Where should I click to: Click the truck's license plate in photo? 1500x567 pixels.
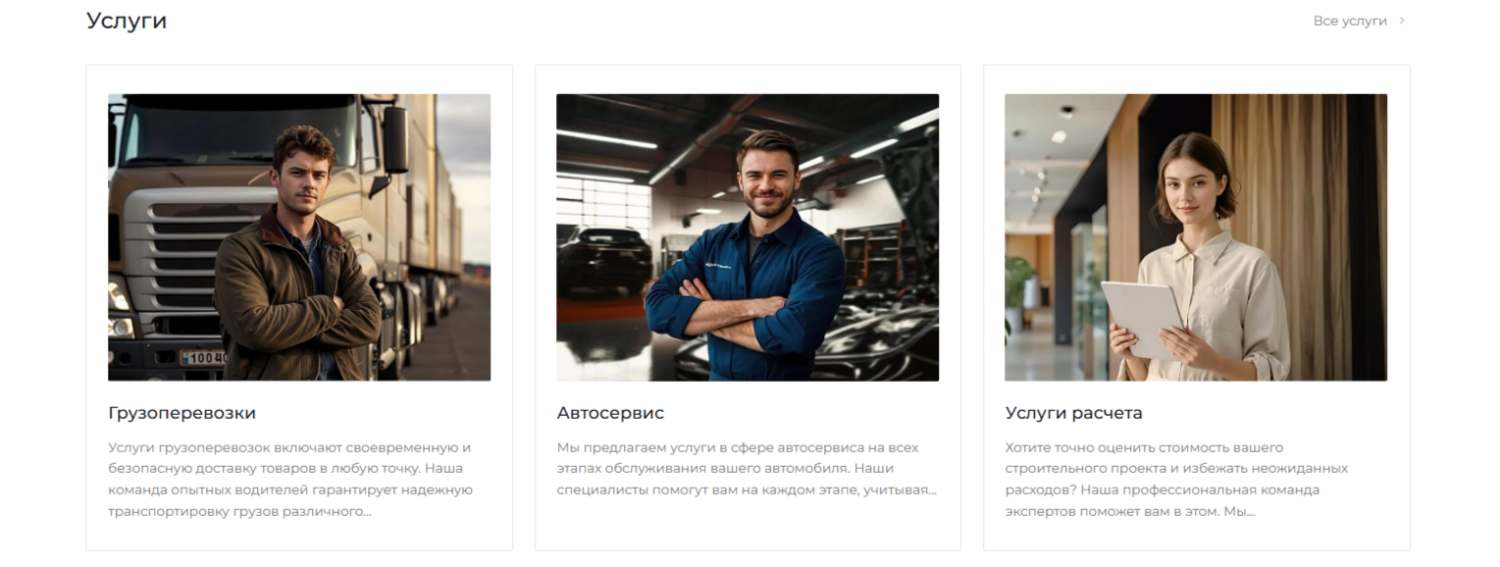coord(204,357)
